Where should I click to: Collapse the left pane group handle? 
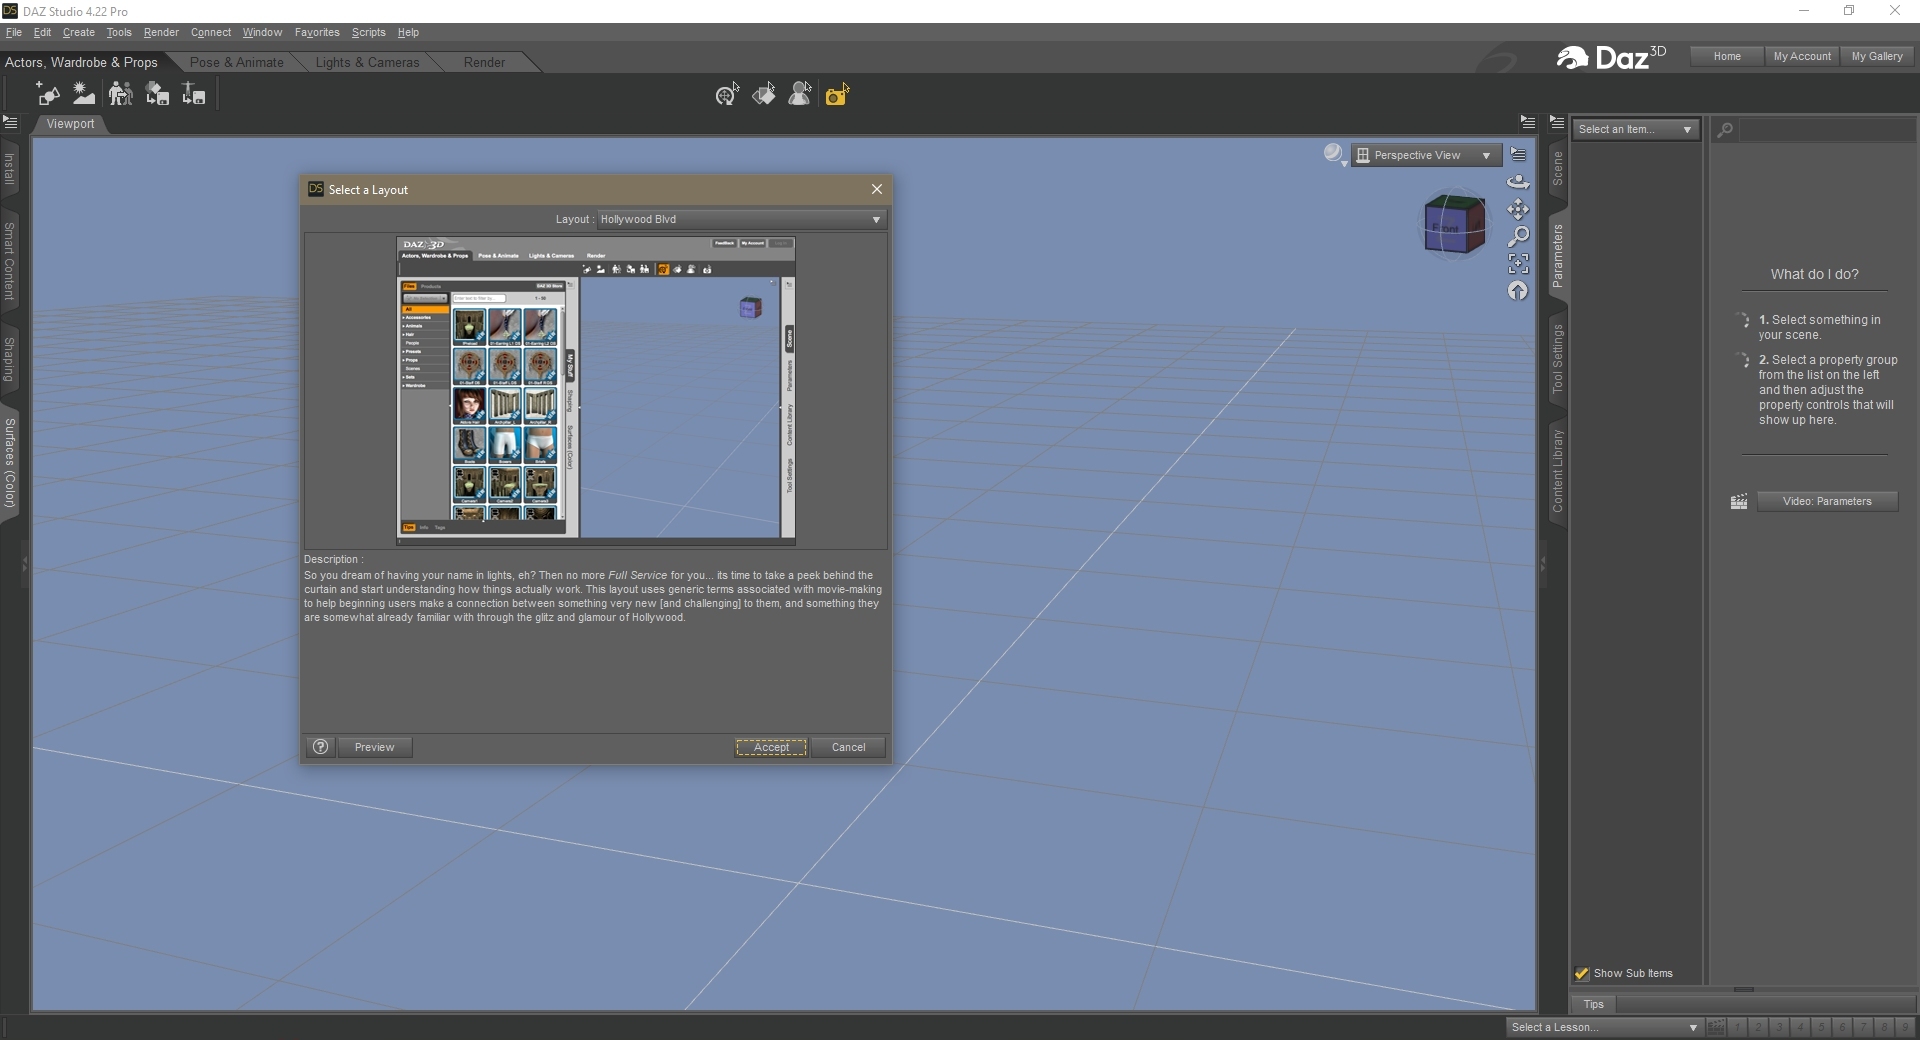[x=24, y=565]
